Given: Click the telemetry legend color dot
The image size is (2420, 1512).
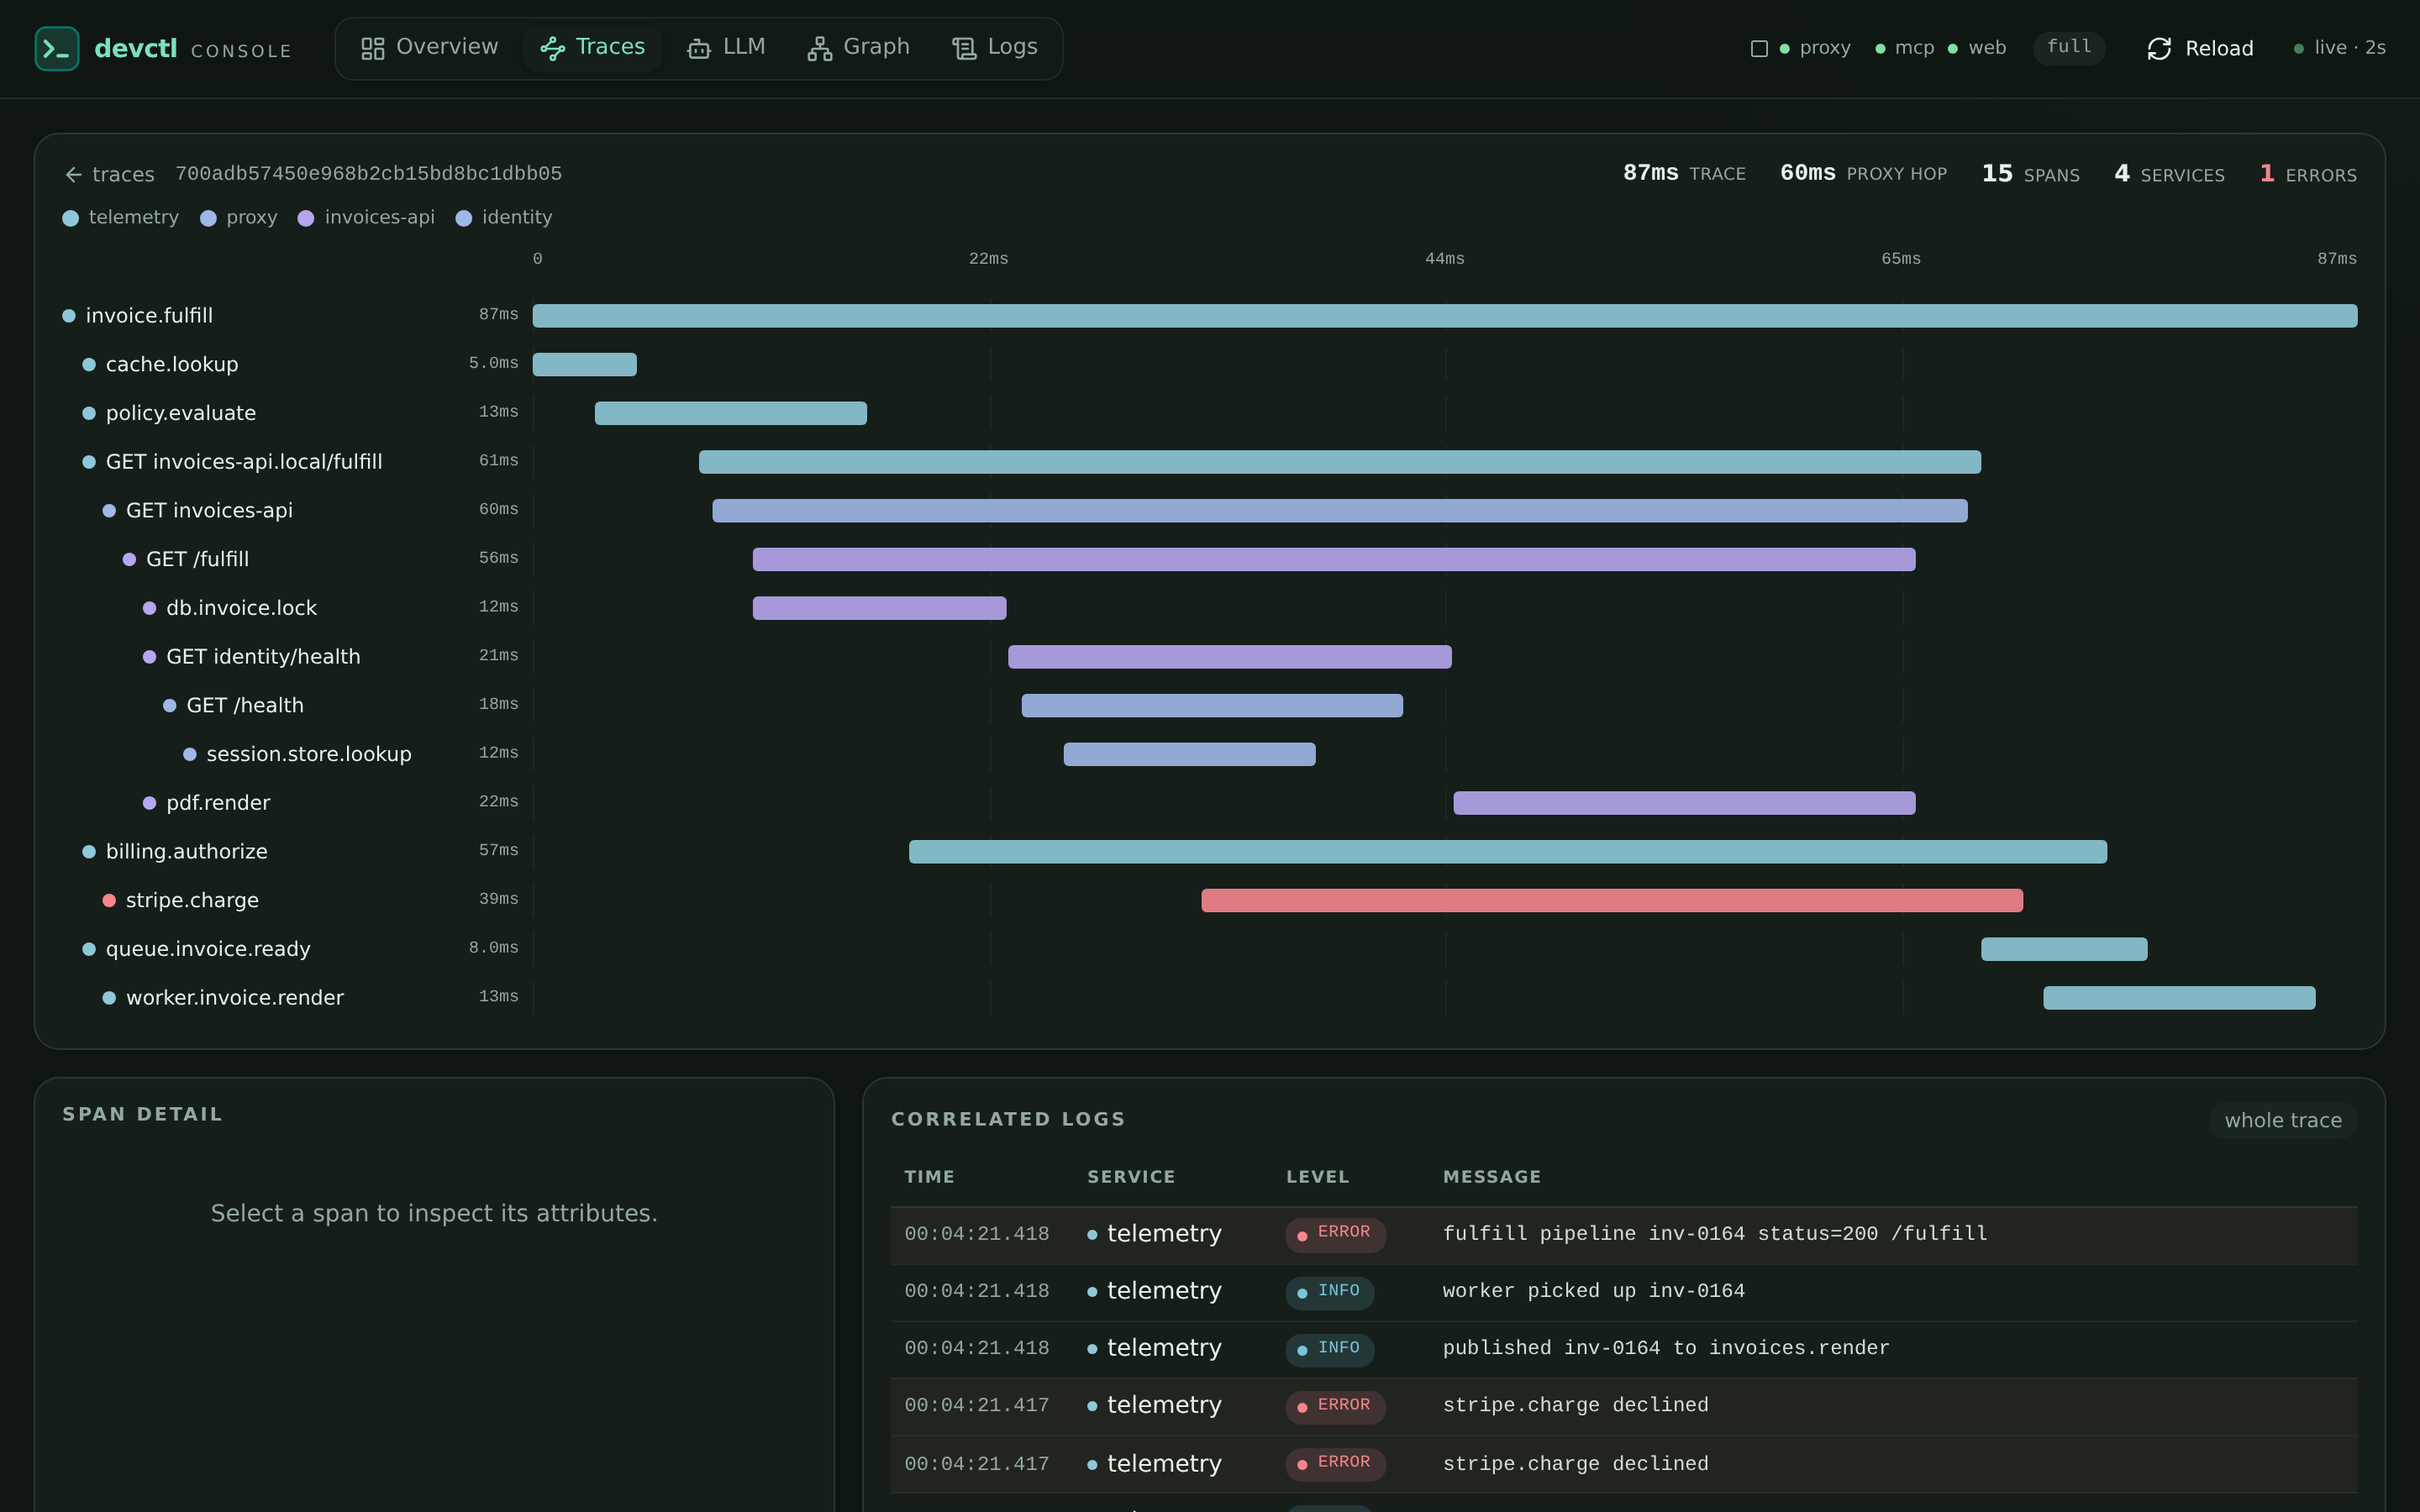Looking at the screenshot, I should click(x=70, y=218).
